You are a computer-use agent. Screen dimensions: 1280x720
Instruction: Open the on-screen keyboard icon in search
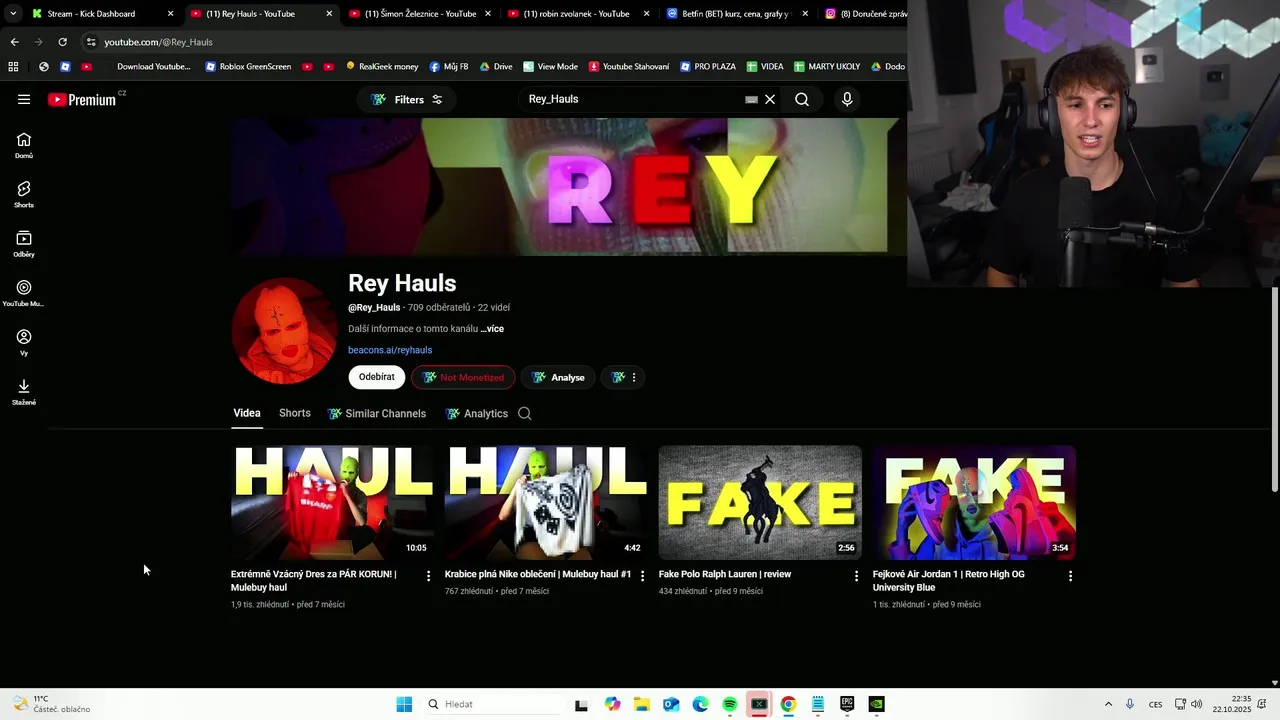(x=752, y=99)
